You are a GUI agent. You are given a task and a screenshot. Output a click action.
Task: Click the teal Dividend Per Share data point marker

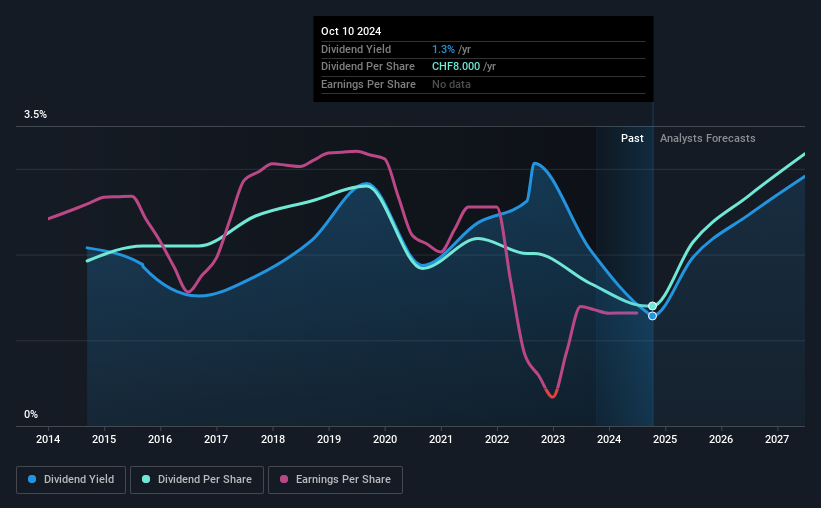coord(652,306)
